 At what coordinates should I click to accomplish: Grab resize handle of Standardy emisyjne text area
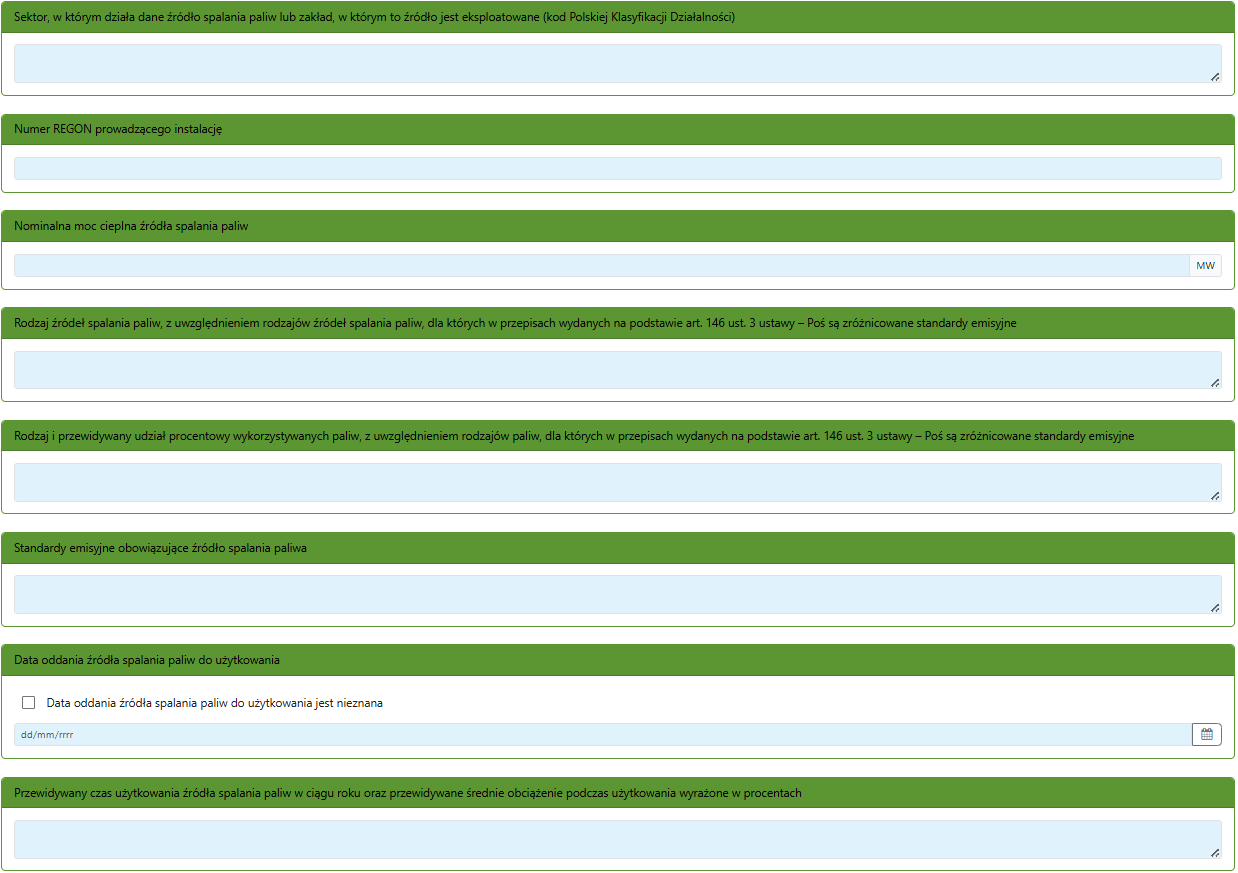tap(1215, 608)
